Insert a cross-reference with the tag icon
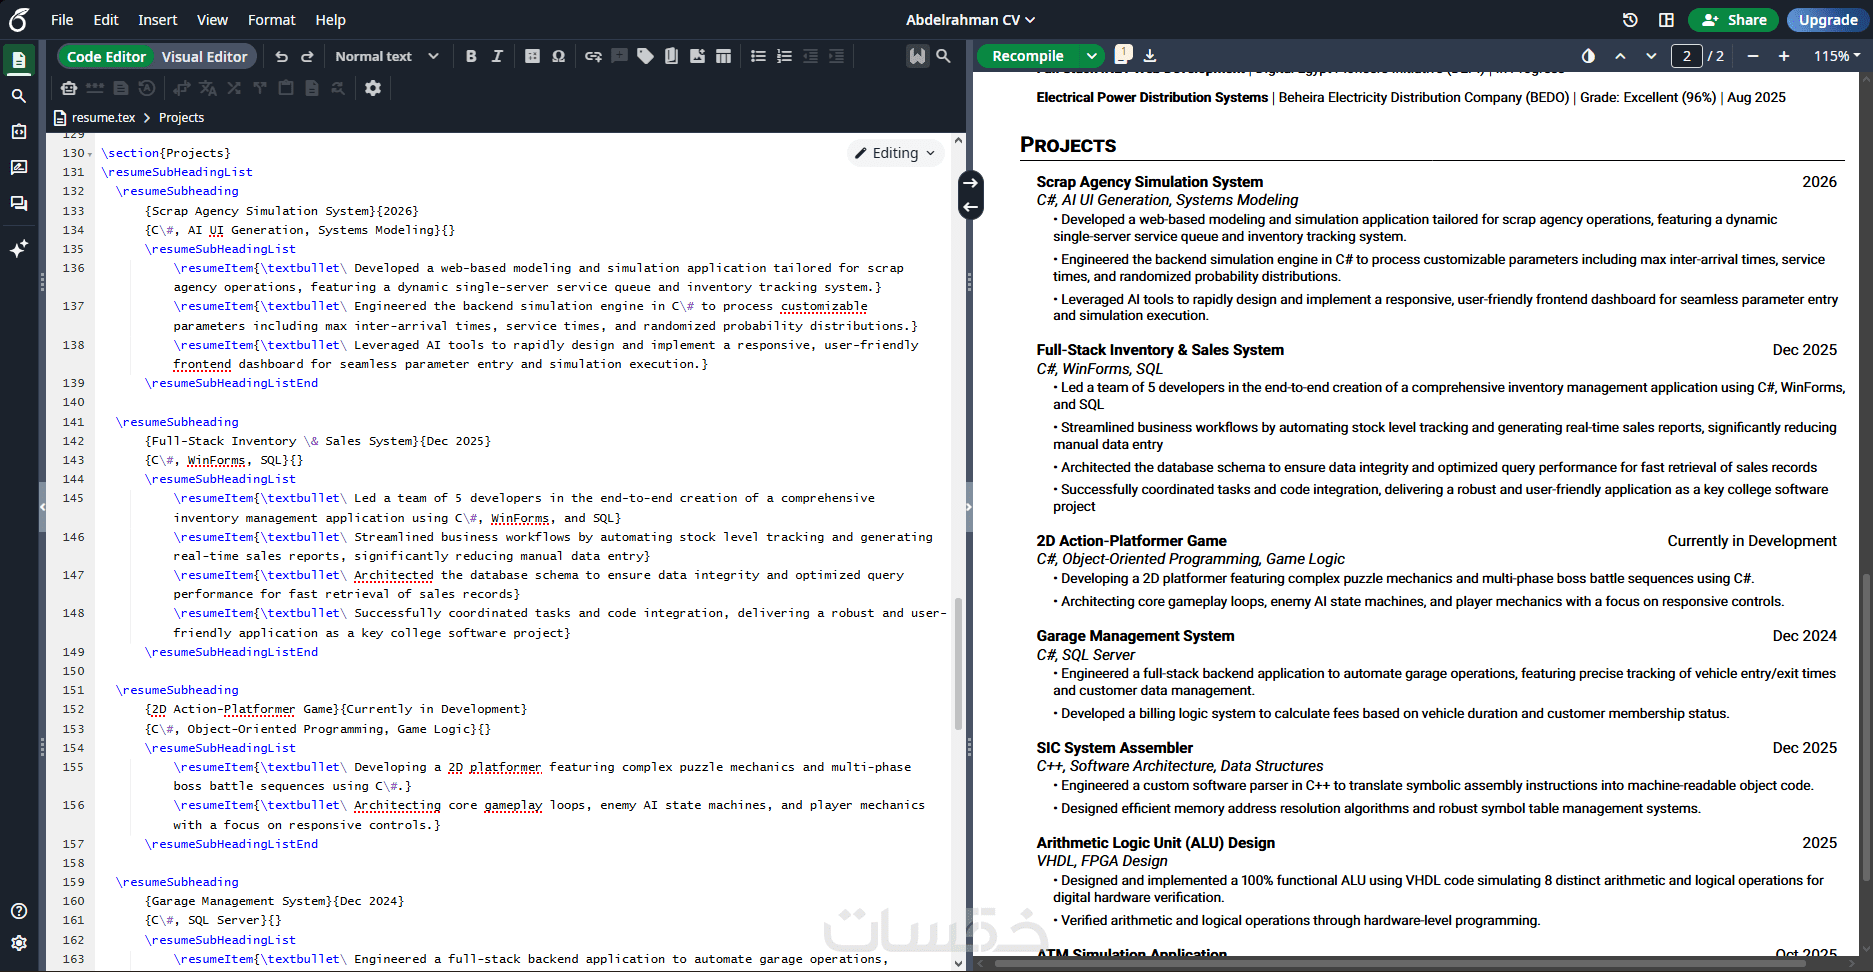Screen dimensions: 1873x972 645,57
